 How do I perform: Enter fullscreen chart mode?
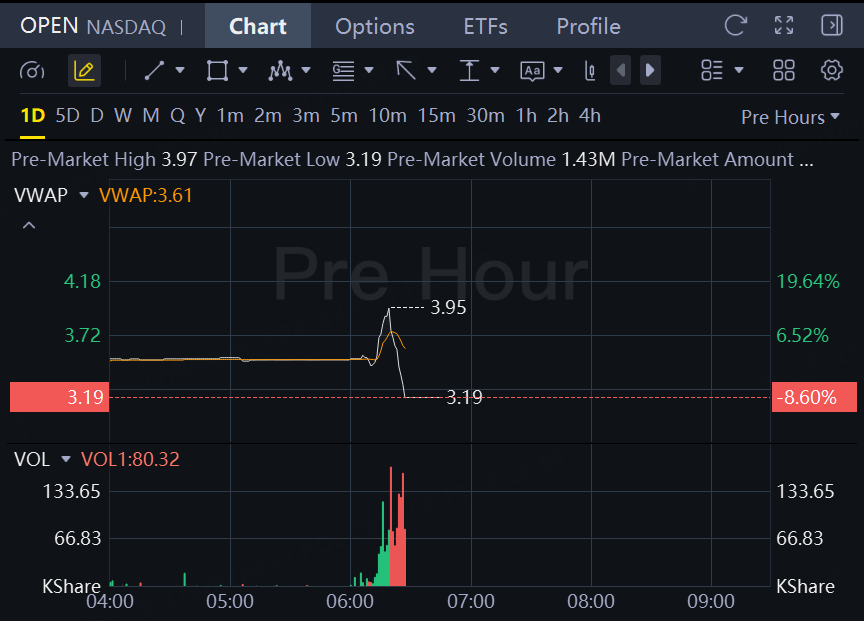coord(784,25)
